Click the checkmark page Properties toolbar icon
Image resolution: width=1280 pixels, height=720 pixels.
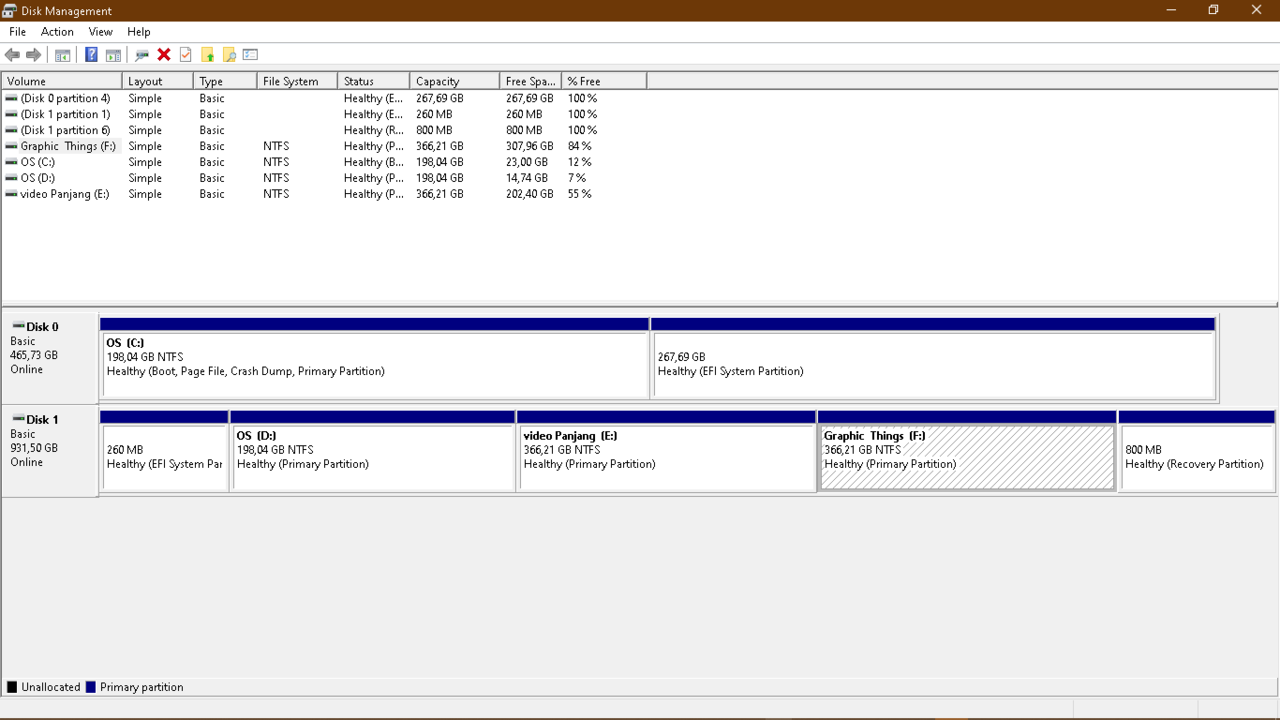[186, 55]
